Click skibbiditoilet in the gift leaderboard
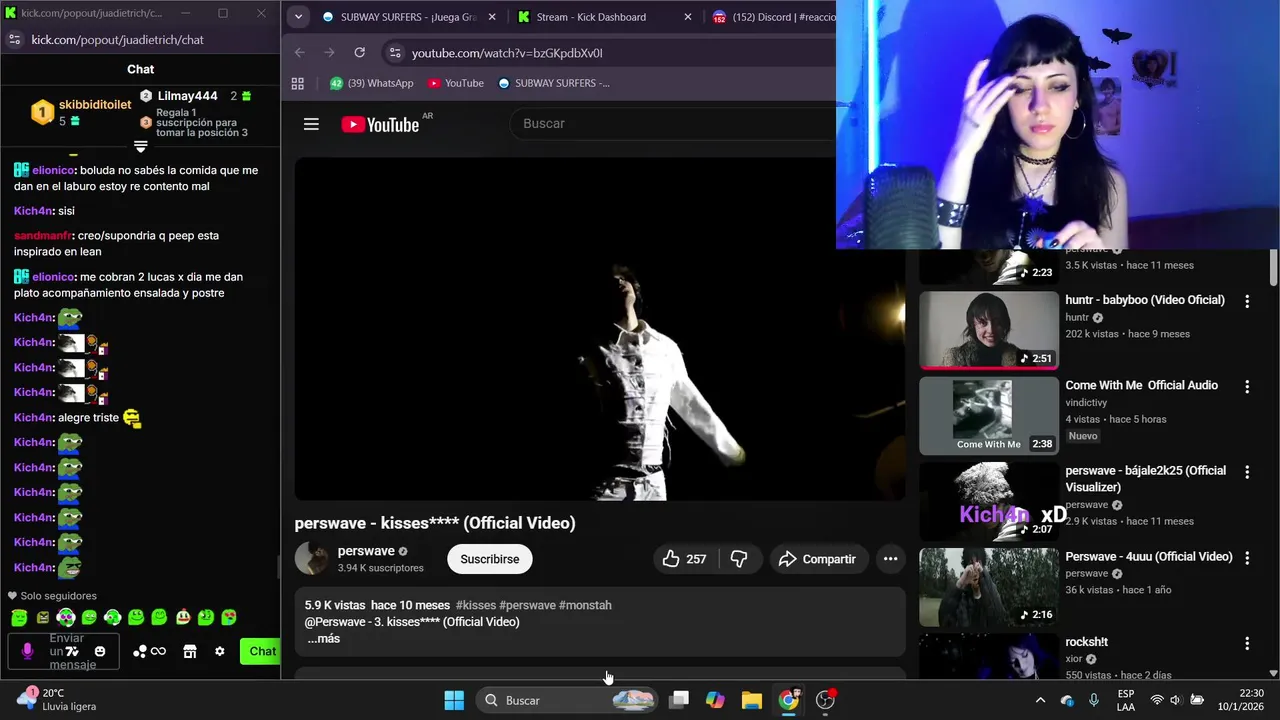This screenshot has width=1280, height=720. (x=95, y=104)
